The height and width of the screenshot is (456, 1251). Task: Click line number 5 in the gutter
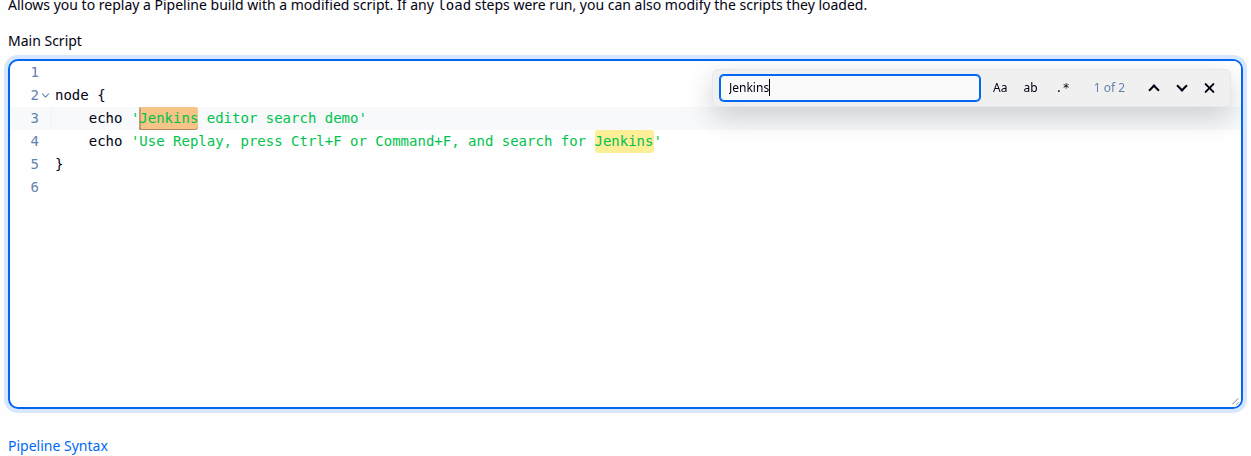click(x=34, y=164)
